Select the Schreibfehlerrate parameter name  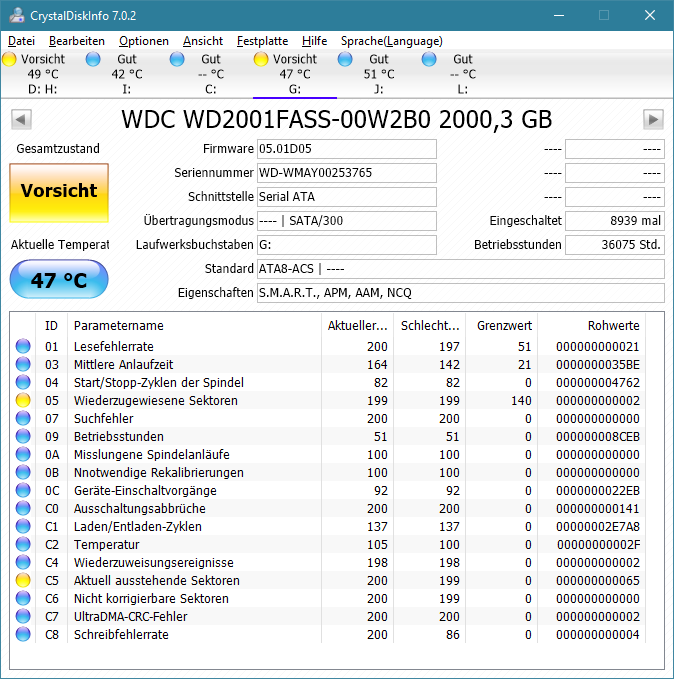click(x=121, y=634)
